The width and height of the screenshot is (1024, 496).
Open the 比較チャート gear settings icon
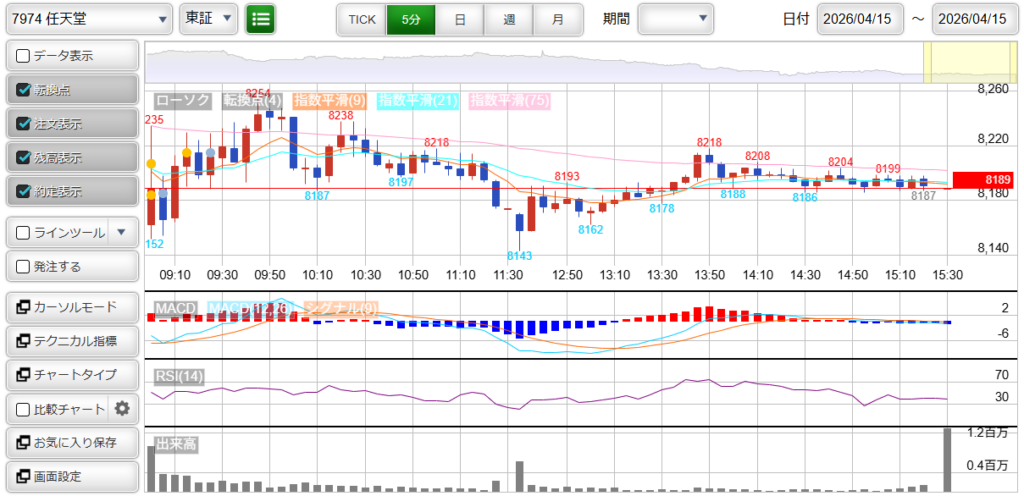[x=123, y=408]
